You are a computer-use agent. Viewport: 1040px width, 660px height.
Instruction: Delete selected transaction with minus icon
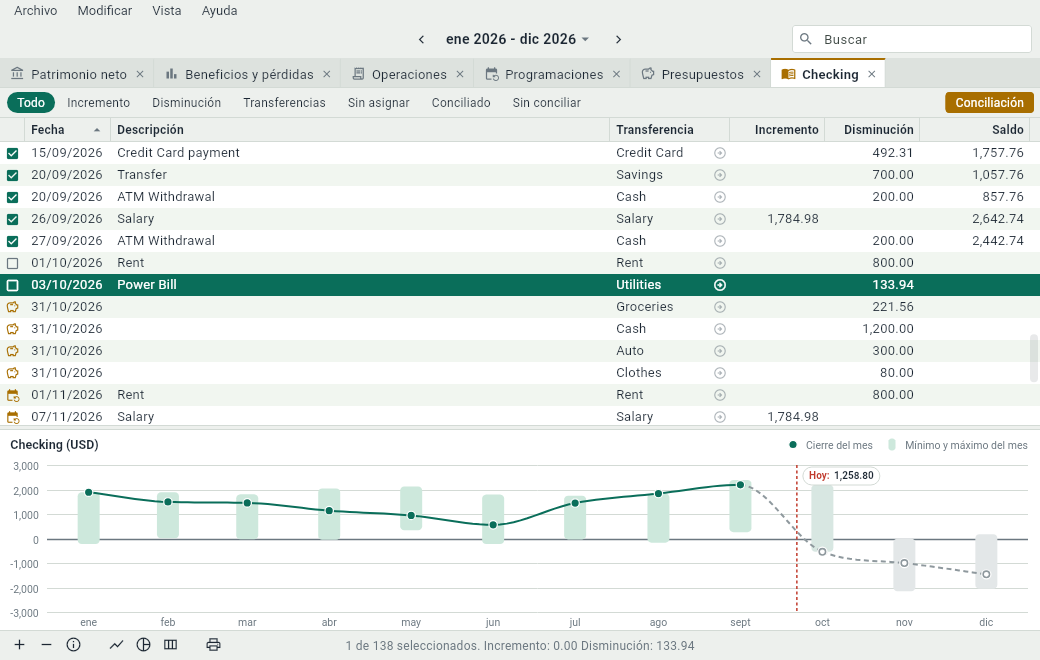46,645
